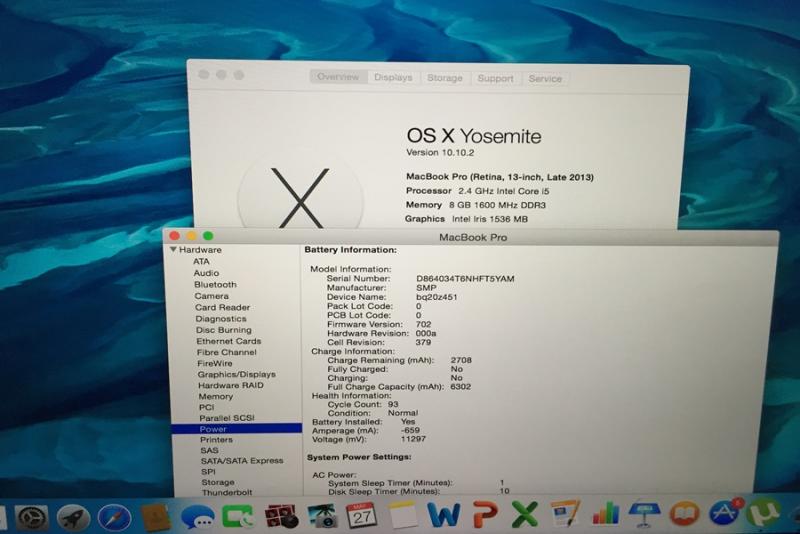Image resolution: width=800 pixels, height=534 pixels.
Task: Open Messages speech bubble icon in Dock
Action: coord(197,518)
